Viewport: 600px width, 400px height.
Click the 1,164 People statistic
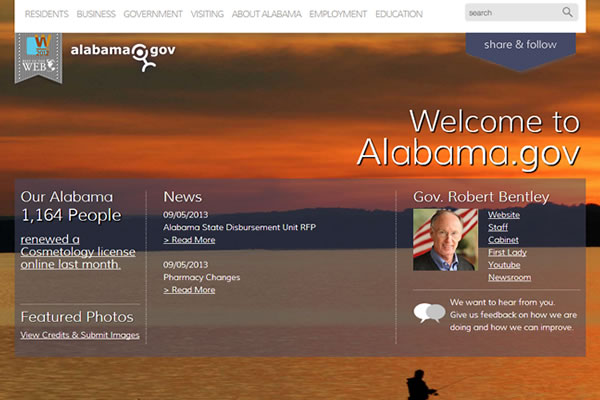pyautogui.click(x=71, y=216)
